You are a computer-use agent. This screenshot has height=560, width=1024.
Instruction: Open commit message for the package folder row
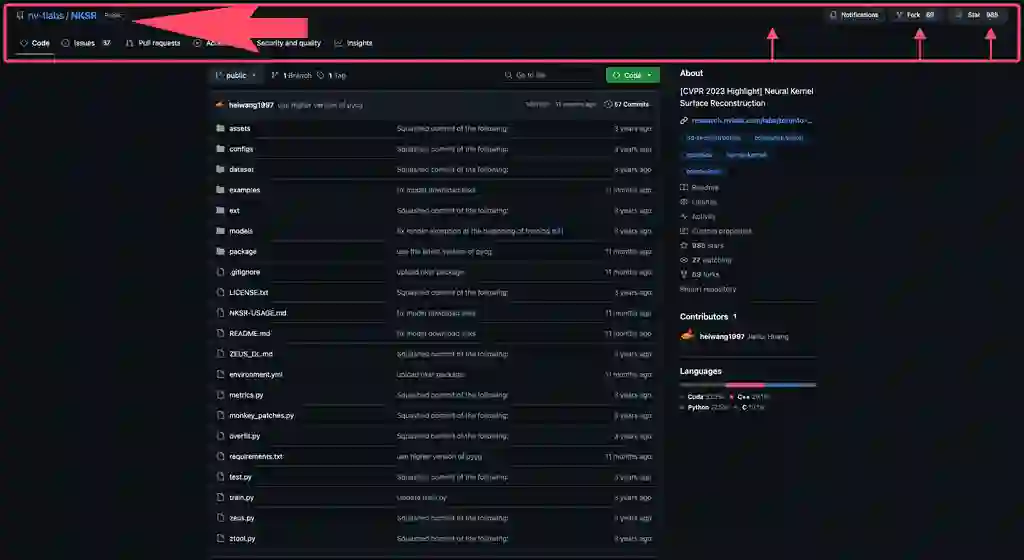pos(444,251)
